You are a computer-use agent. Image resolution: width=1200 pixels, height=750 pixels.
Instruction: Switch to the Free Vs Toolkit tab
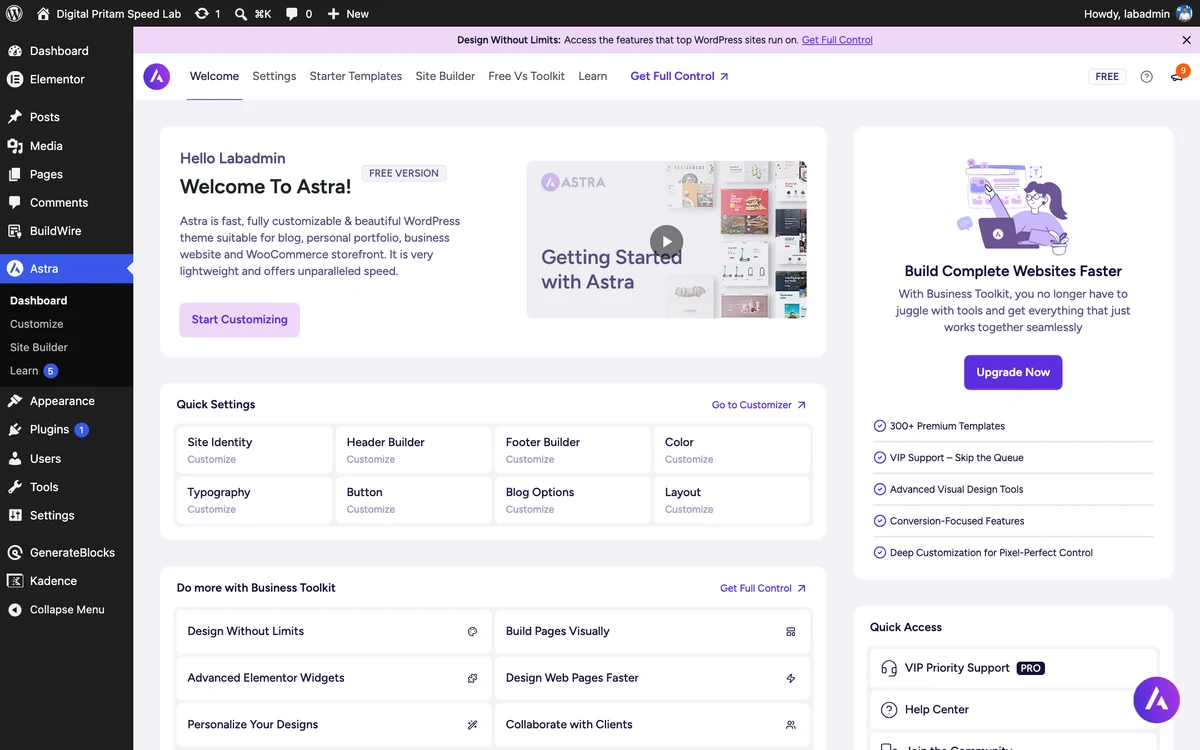point(527,76)
